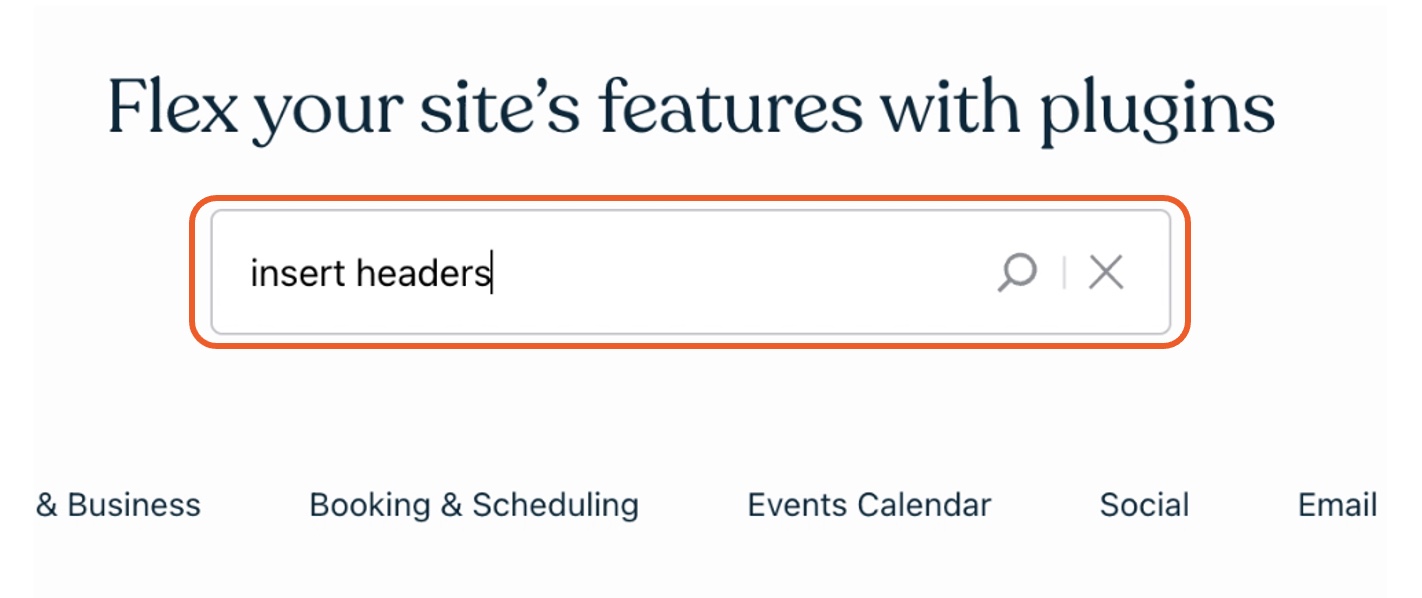Click the text cursor after 'headers'
Viewport: 1422px width, 598px height.
491,273
